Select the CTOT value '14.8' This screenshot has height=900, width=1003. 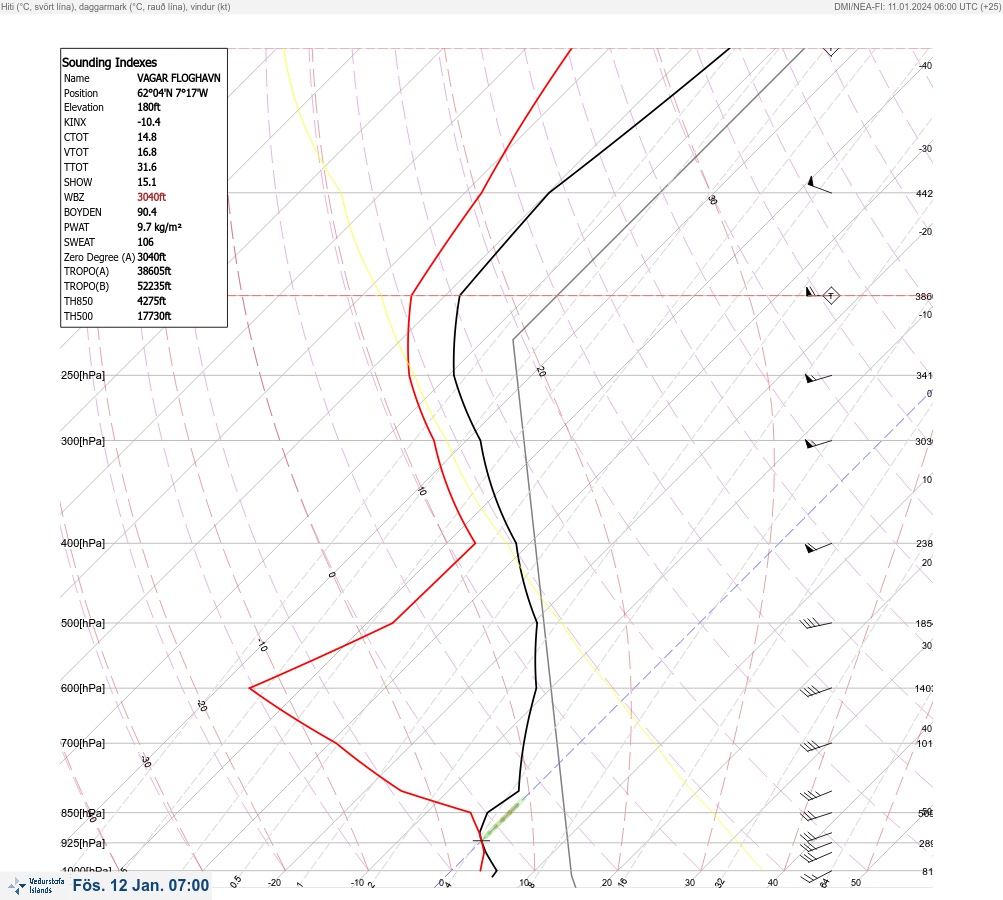pyautogui.click(x=146, y=137)
